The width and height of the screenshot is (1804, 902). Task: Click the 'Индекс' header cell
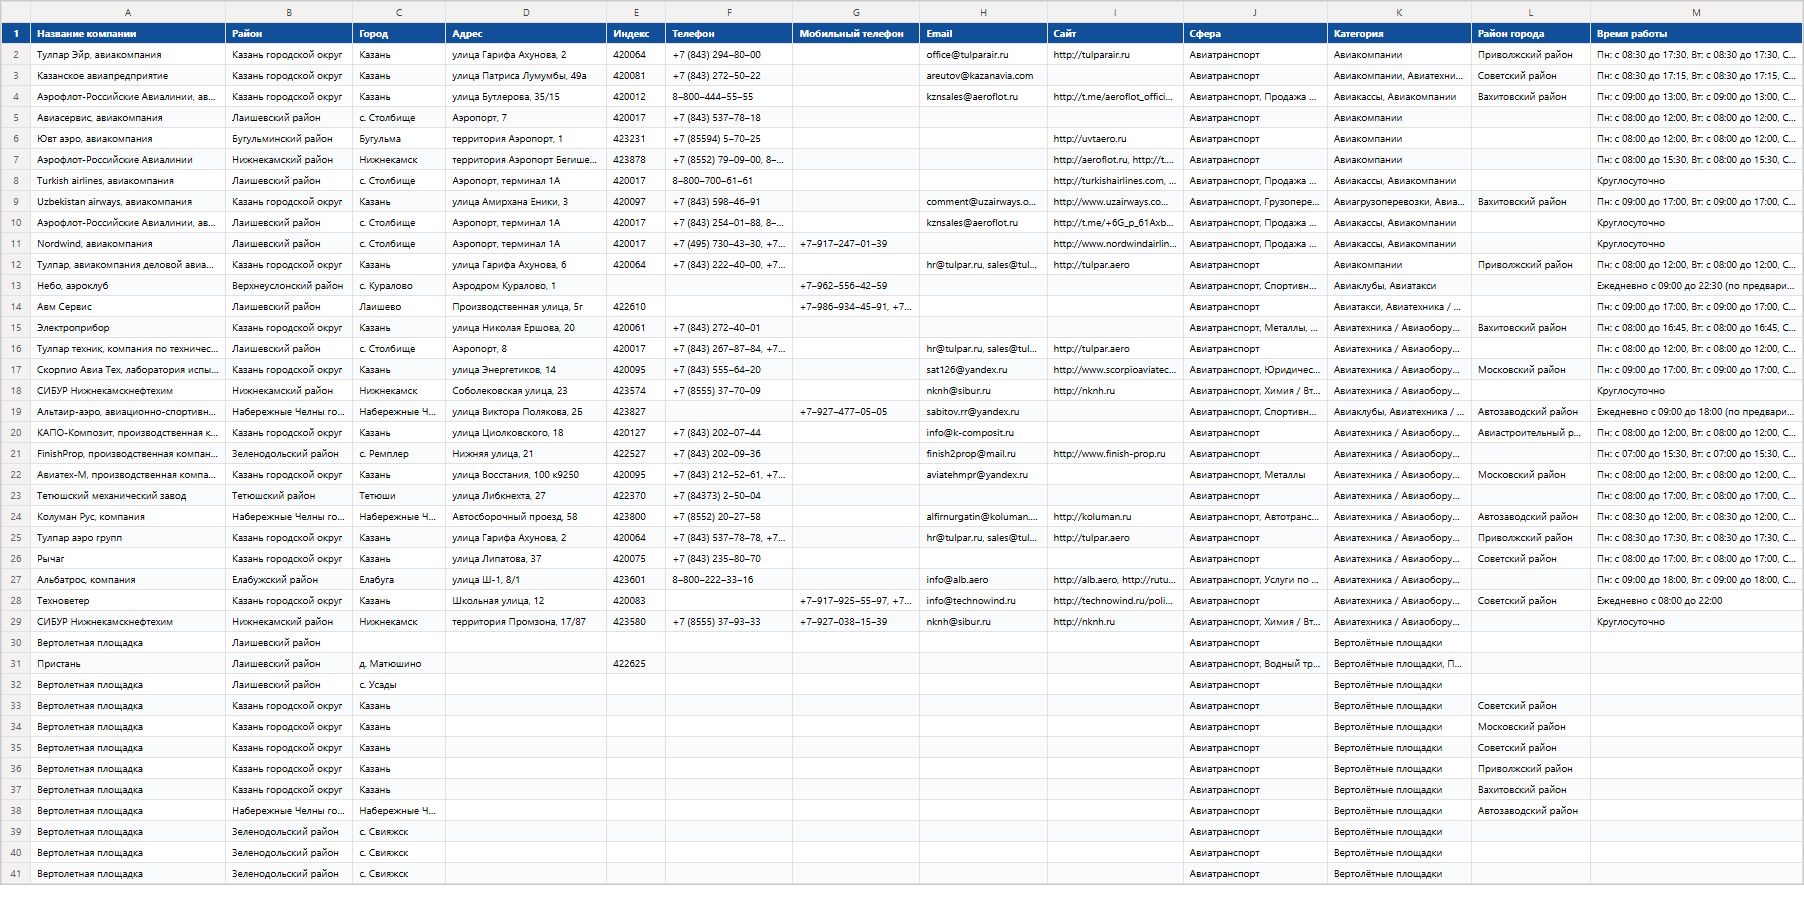636,34
